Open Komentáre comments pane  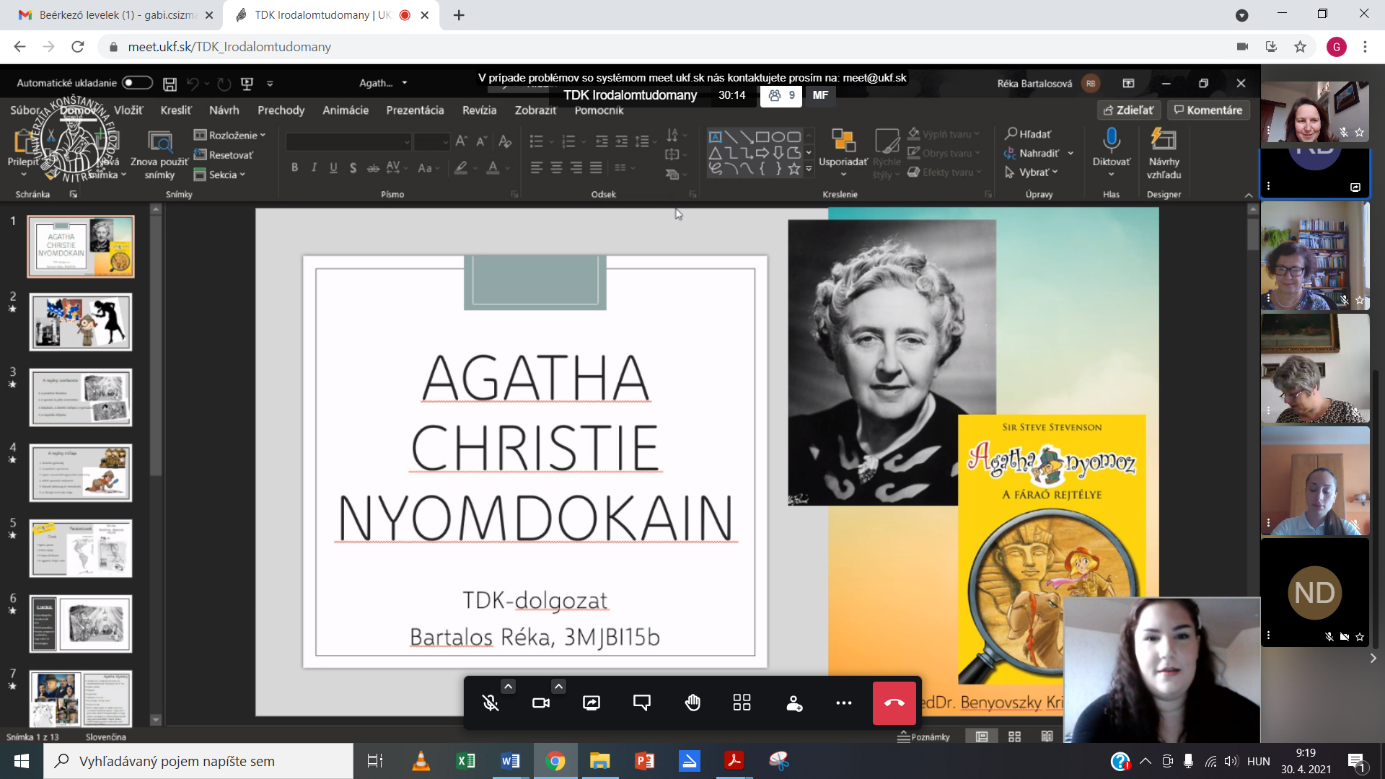pyautogui.click(x=1208, y=110)
